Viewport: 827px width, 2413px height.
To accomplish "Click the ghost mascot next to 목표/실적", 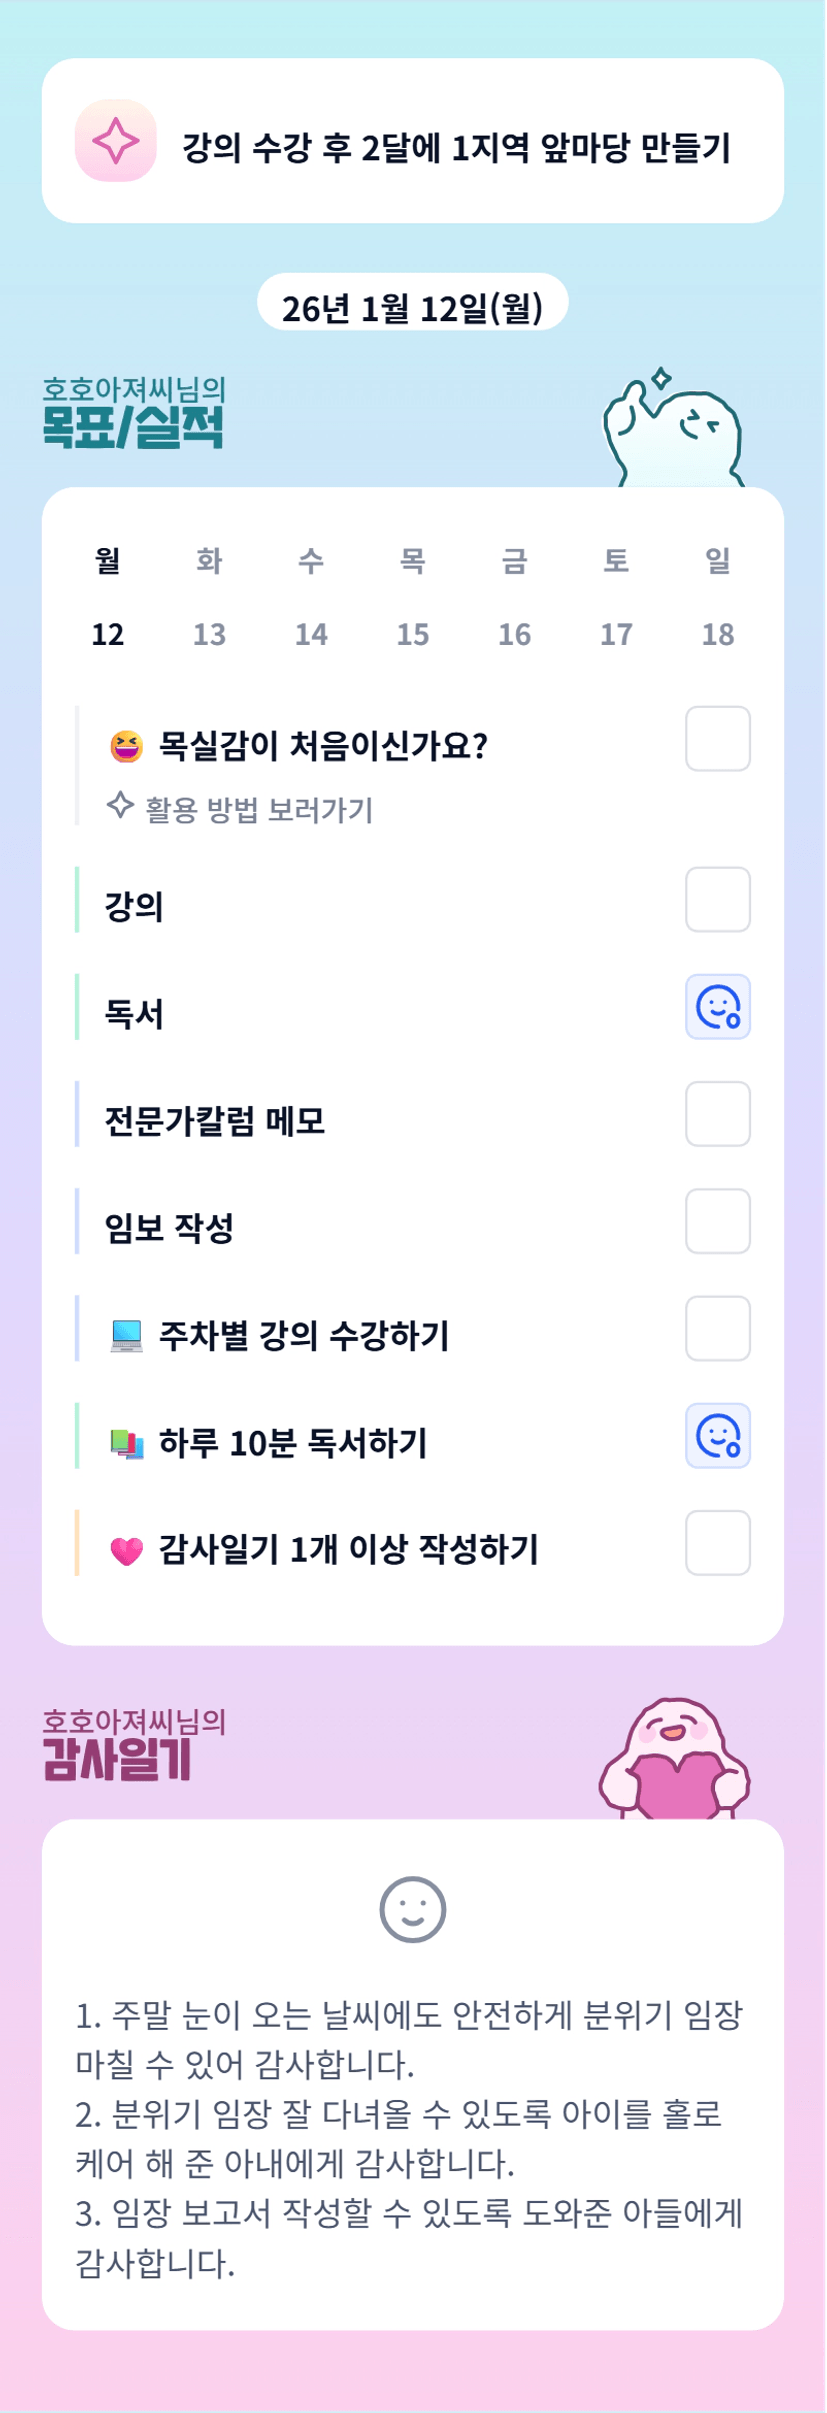I will pos(672,431).
